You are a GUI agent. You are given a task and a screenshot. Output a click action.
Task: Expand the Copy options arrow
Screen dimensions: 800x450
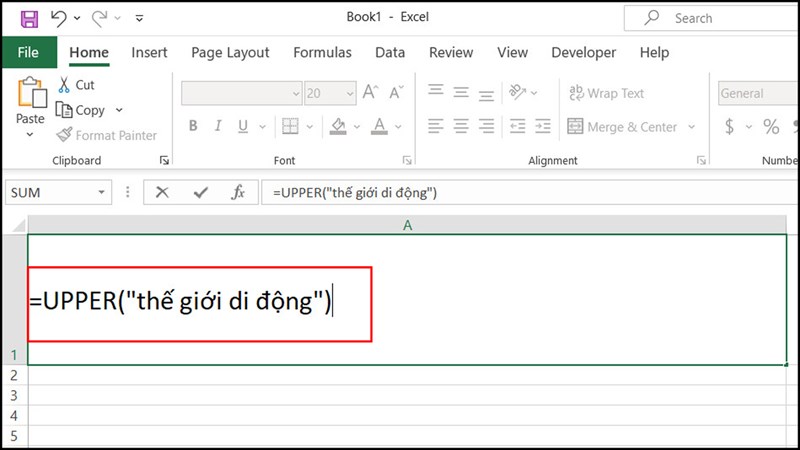click(119, 110)
